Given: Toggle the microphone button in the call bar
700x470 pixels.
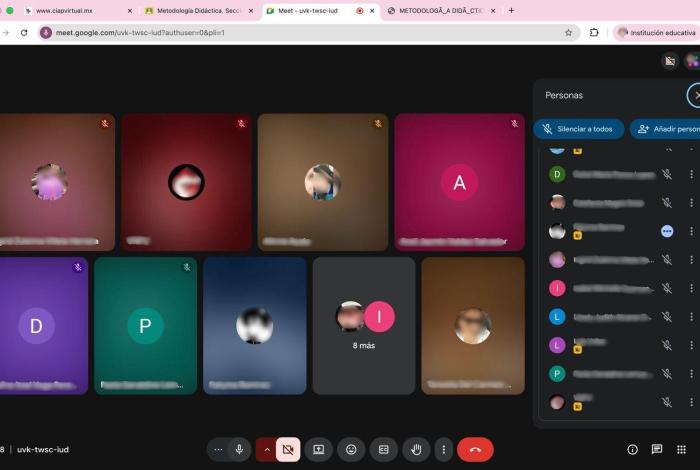Looking at the screenshot, I should [239, 450].
